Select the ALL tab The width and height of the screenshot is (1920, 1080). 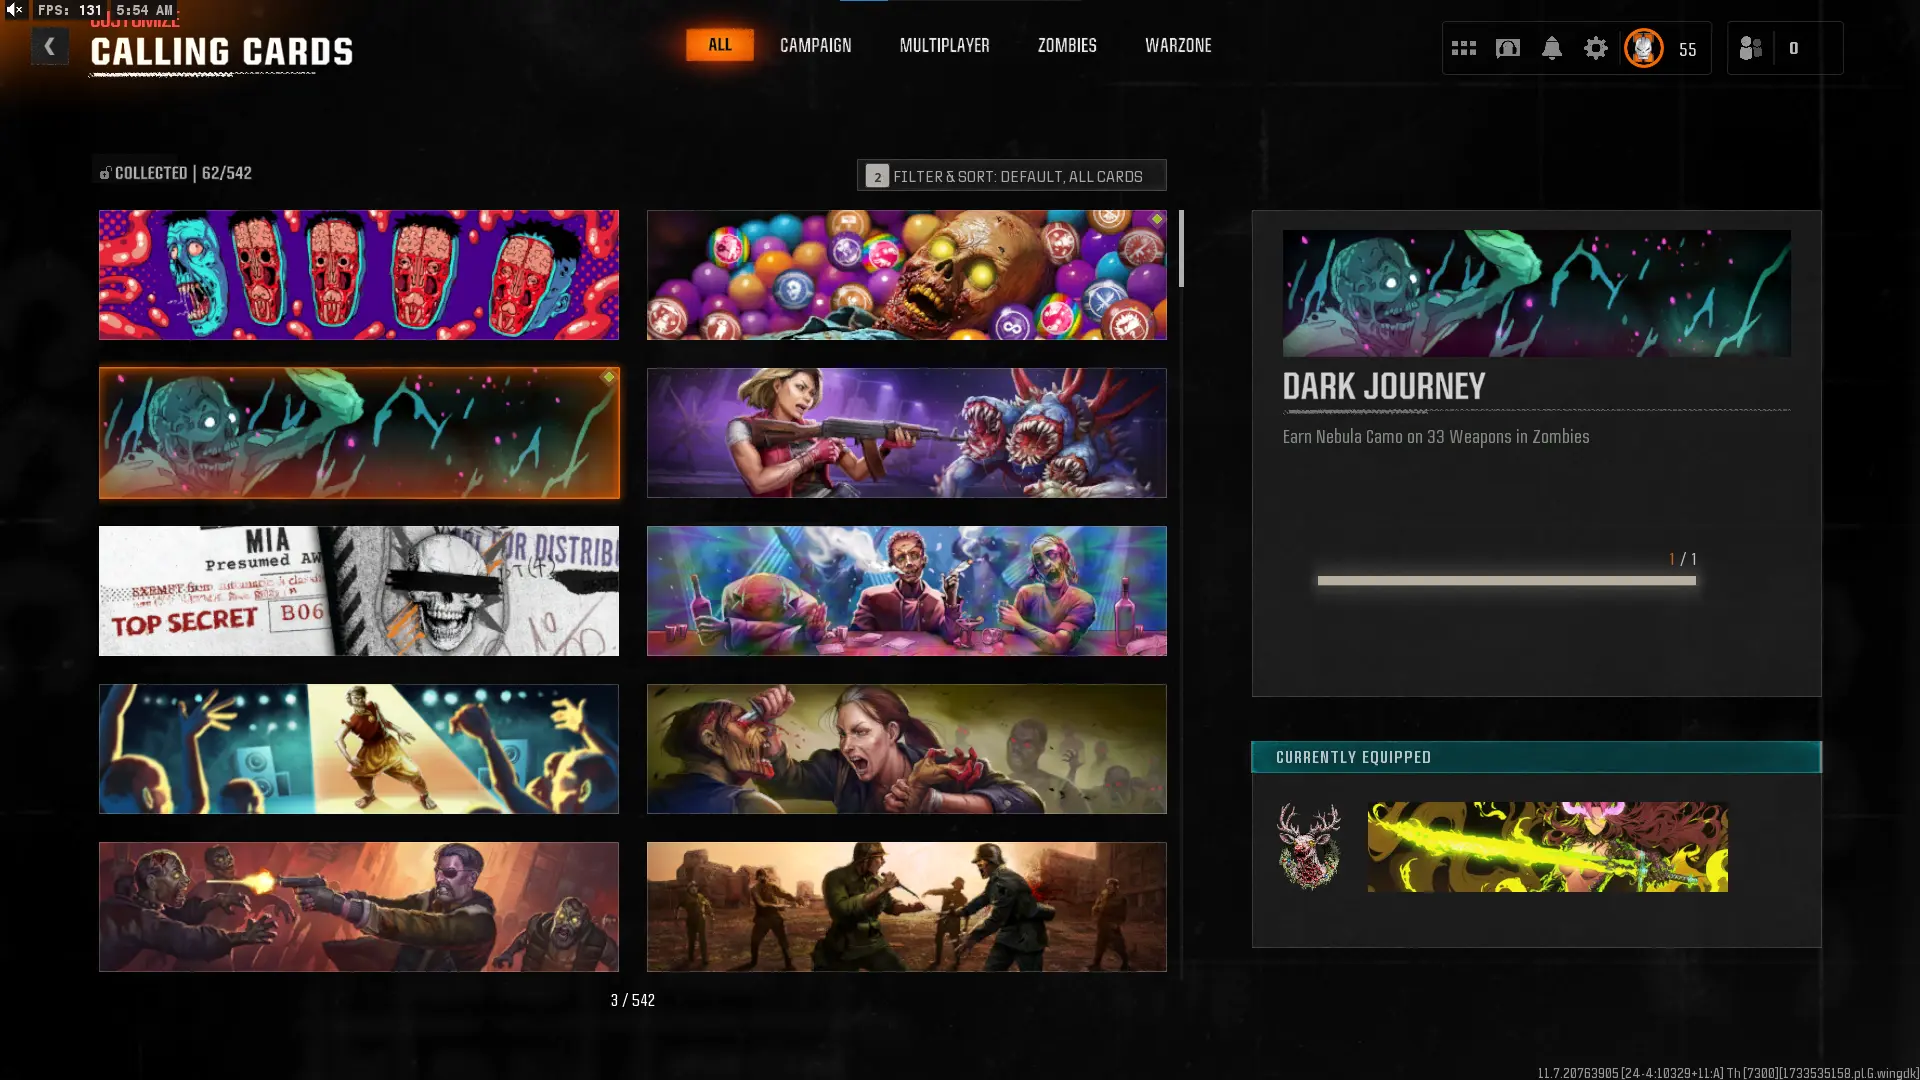719,45
